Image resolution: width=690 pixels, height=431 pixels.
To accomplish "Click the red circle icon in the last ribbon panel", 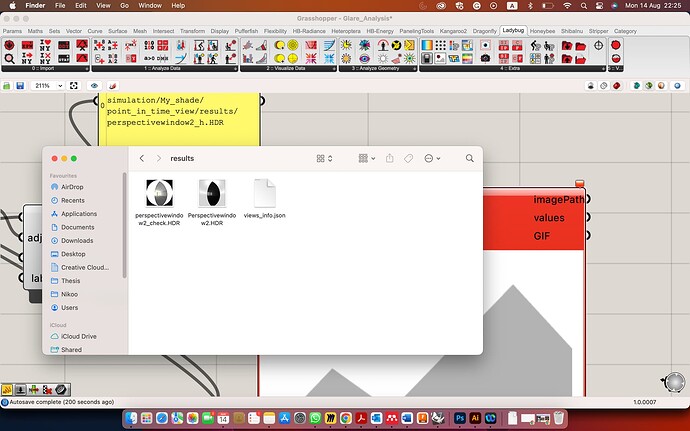I will (616, 45).
